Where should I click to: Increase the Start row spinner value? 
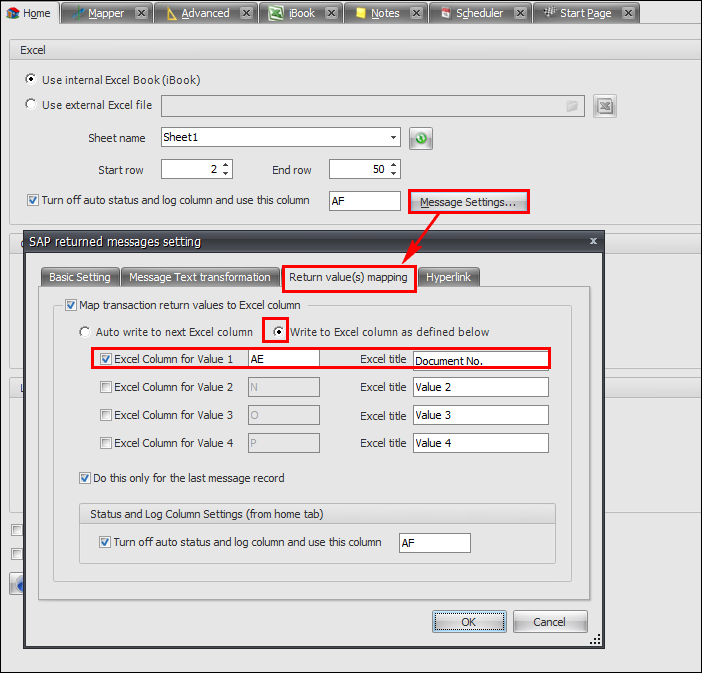click(227, 165)
